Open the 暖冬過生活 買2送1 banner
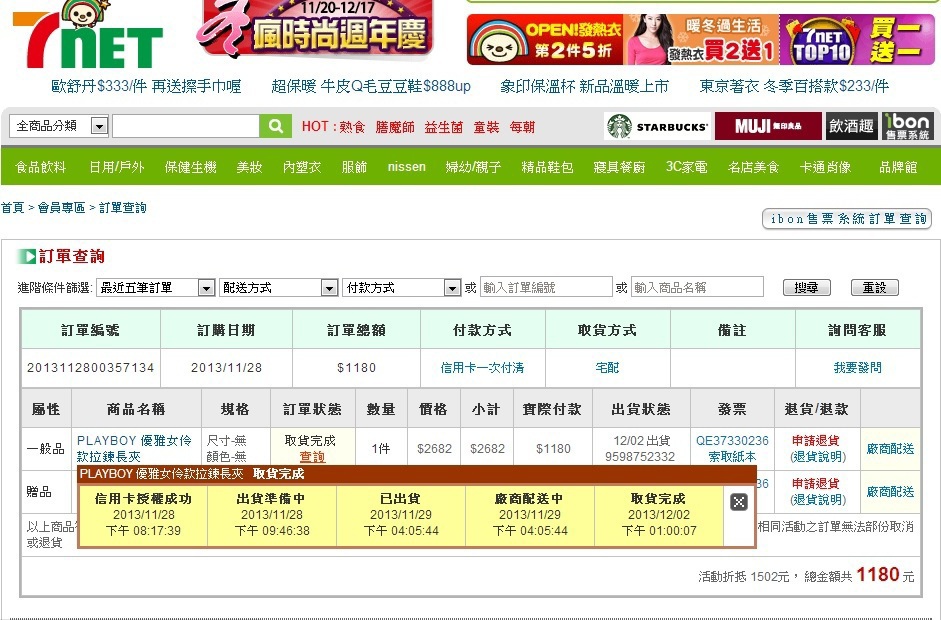The height and width of the screenshot is (620, 941). [702, 40]
